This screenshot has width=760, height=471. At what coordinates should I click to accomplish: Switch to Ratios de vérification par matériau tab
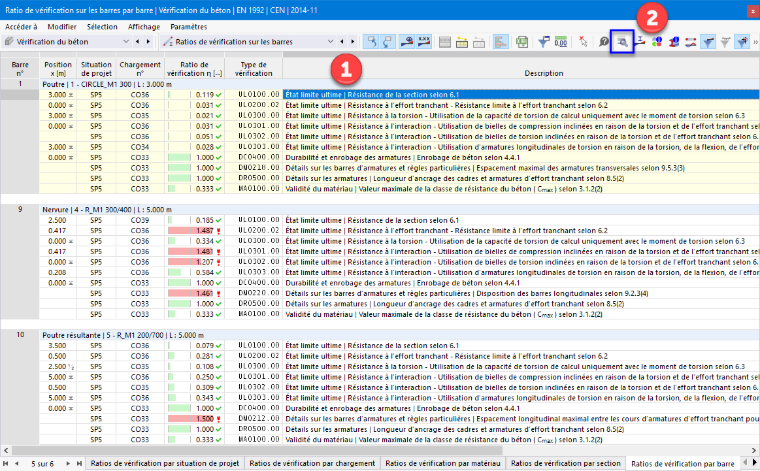pyautogui.click(x=443, y=464)
